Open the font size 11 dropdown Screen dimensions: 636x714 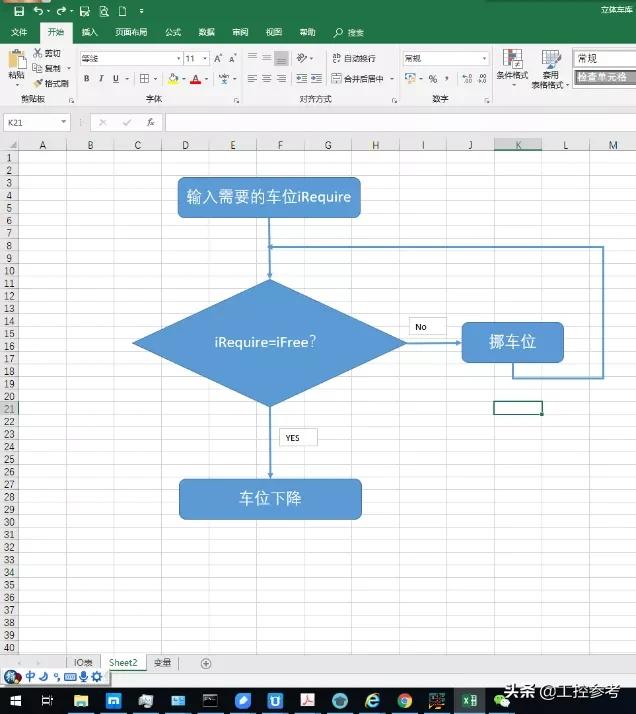tap(205, 58)
